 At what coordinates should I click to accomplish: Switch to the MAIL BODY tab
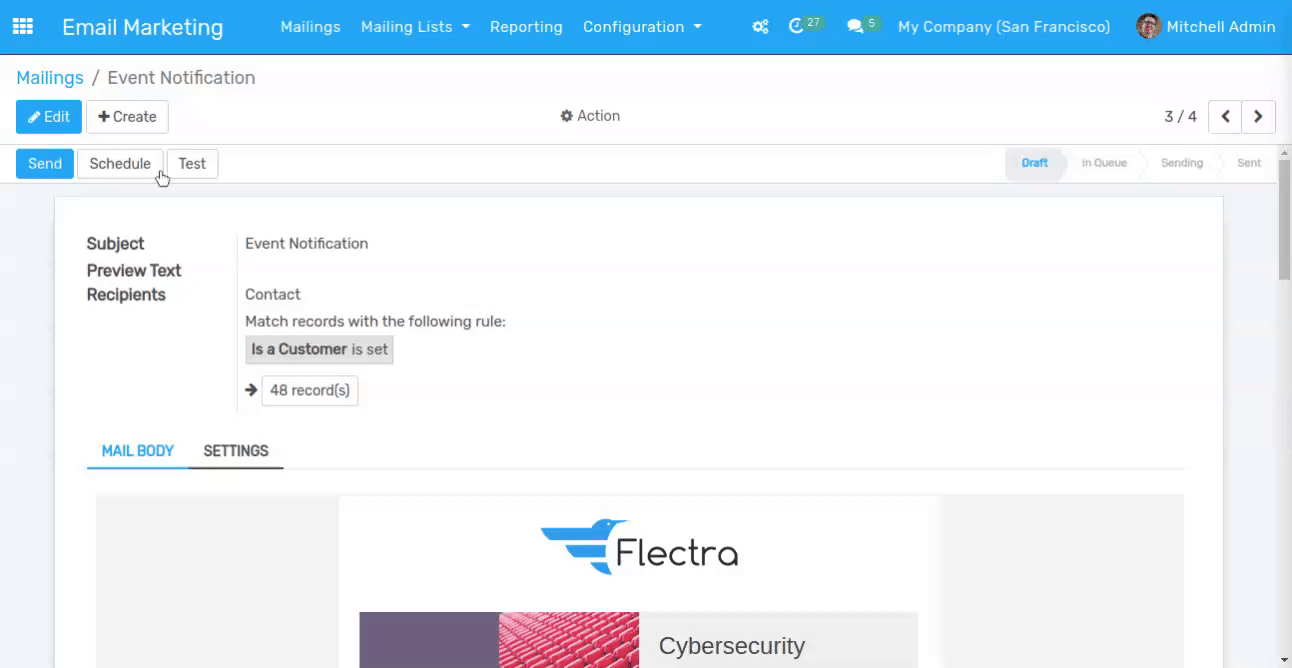click(x=138, y=451)
